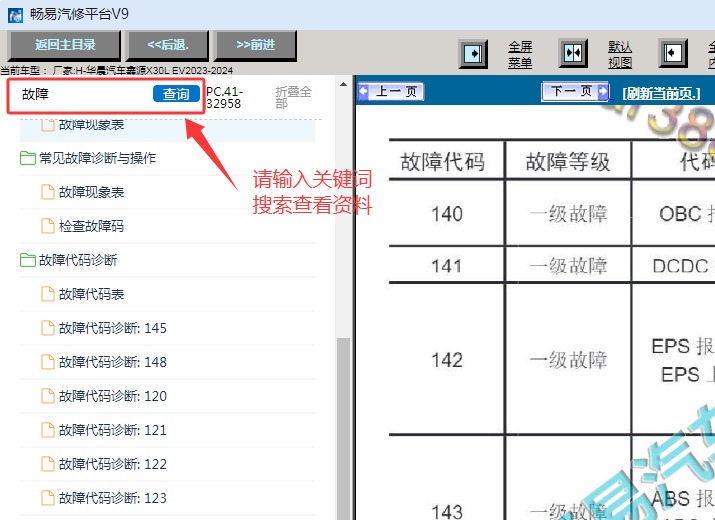This screenshot has height=520, width=715.
Task: Select the table cell with code 142
Action: coord(447,360)
